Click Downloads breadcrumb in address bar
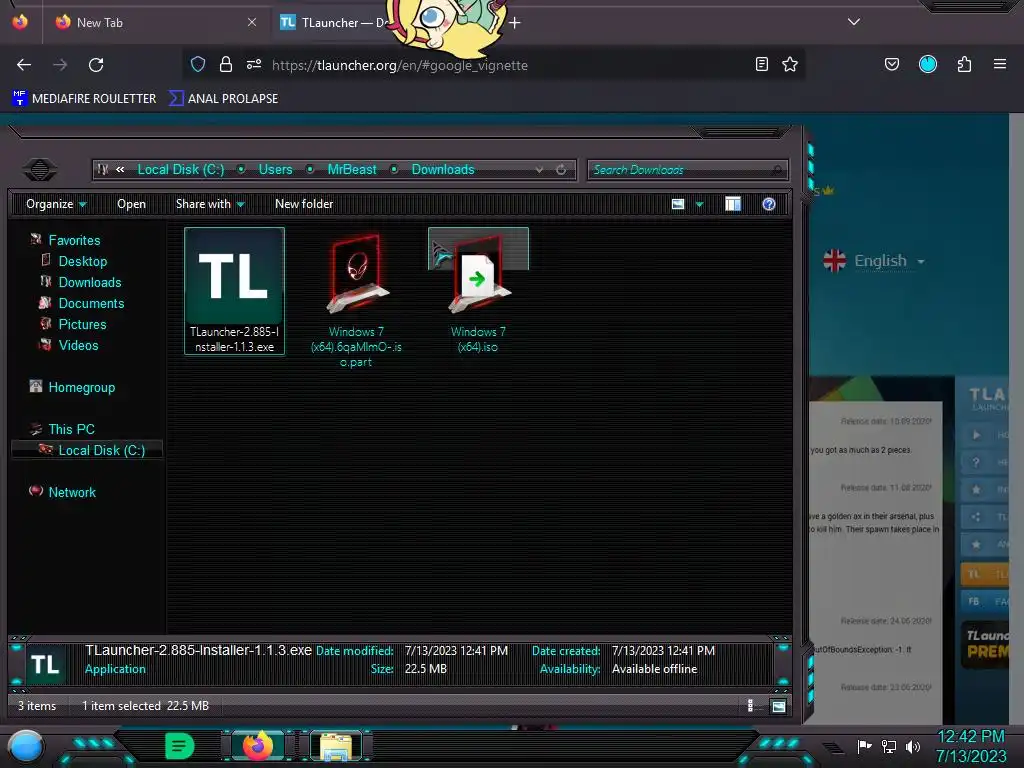The height and width of the screenshot is (768, 1024). pyautogui.click(x=443, y=169)
